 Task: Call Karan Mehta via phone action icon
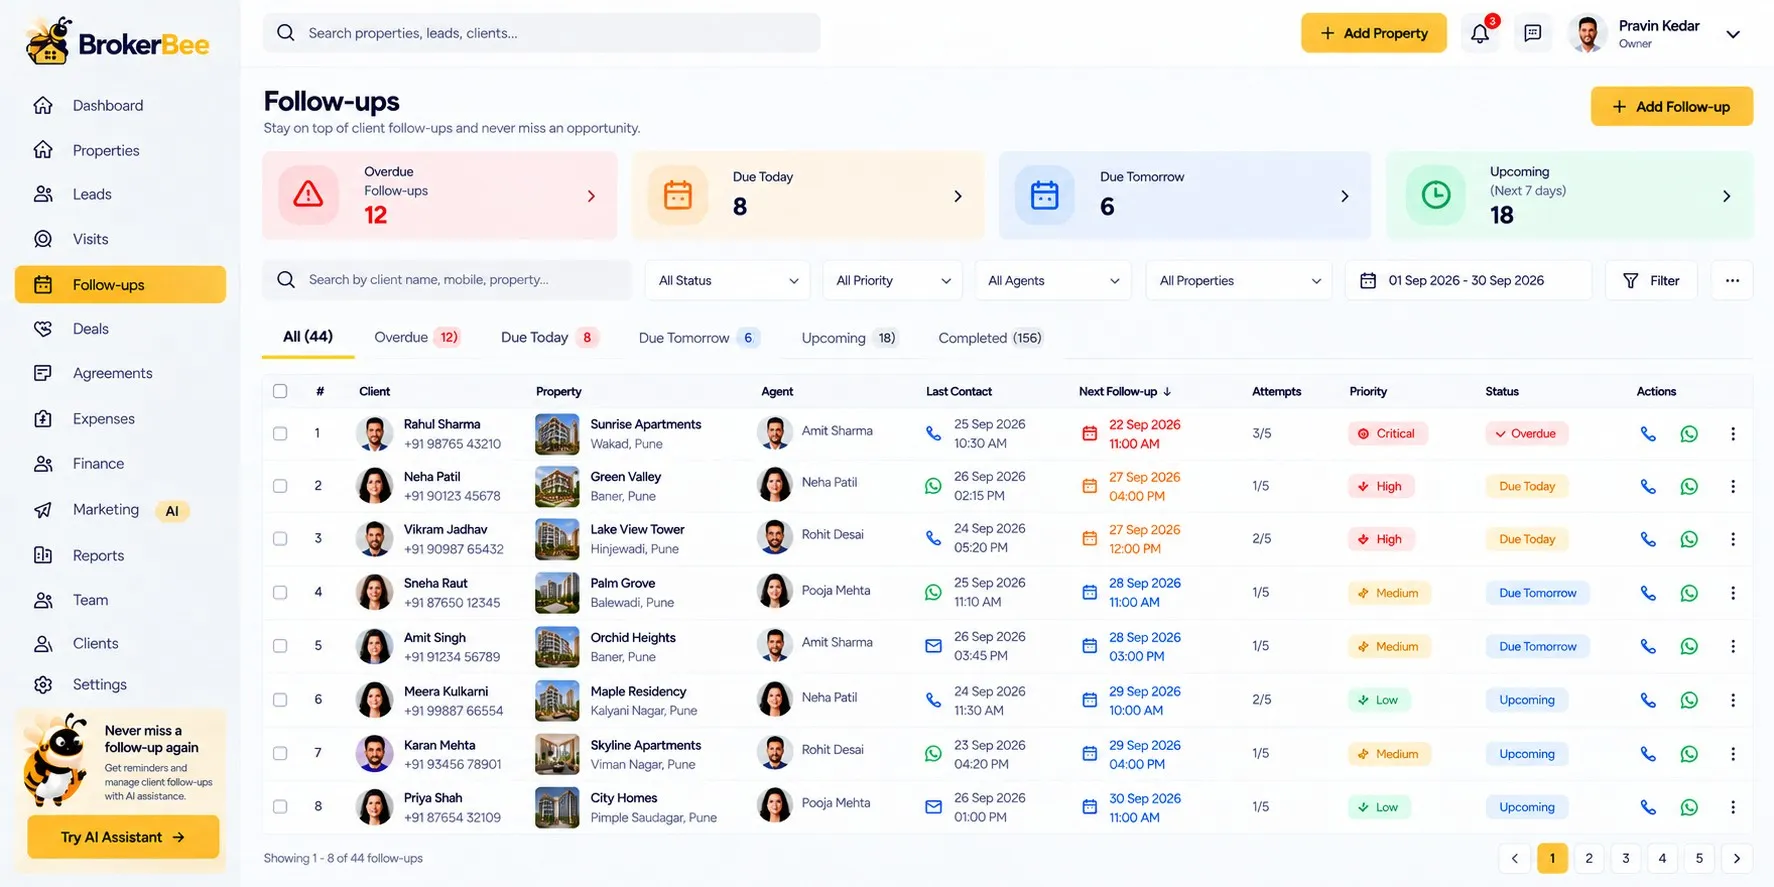tap(1648, 754)
